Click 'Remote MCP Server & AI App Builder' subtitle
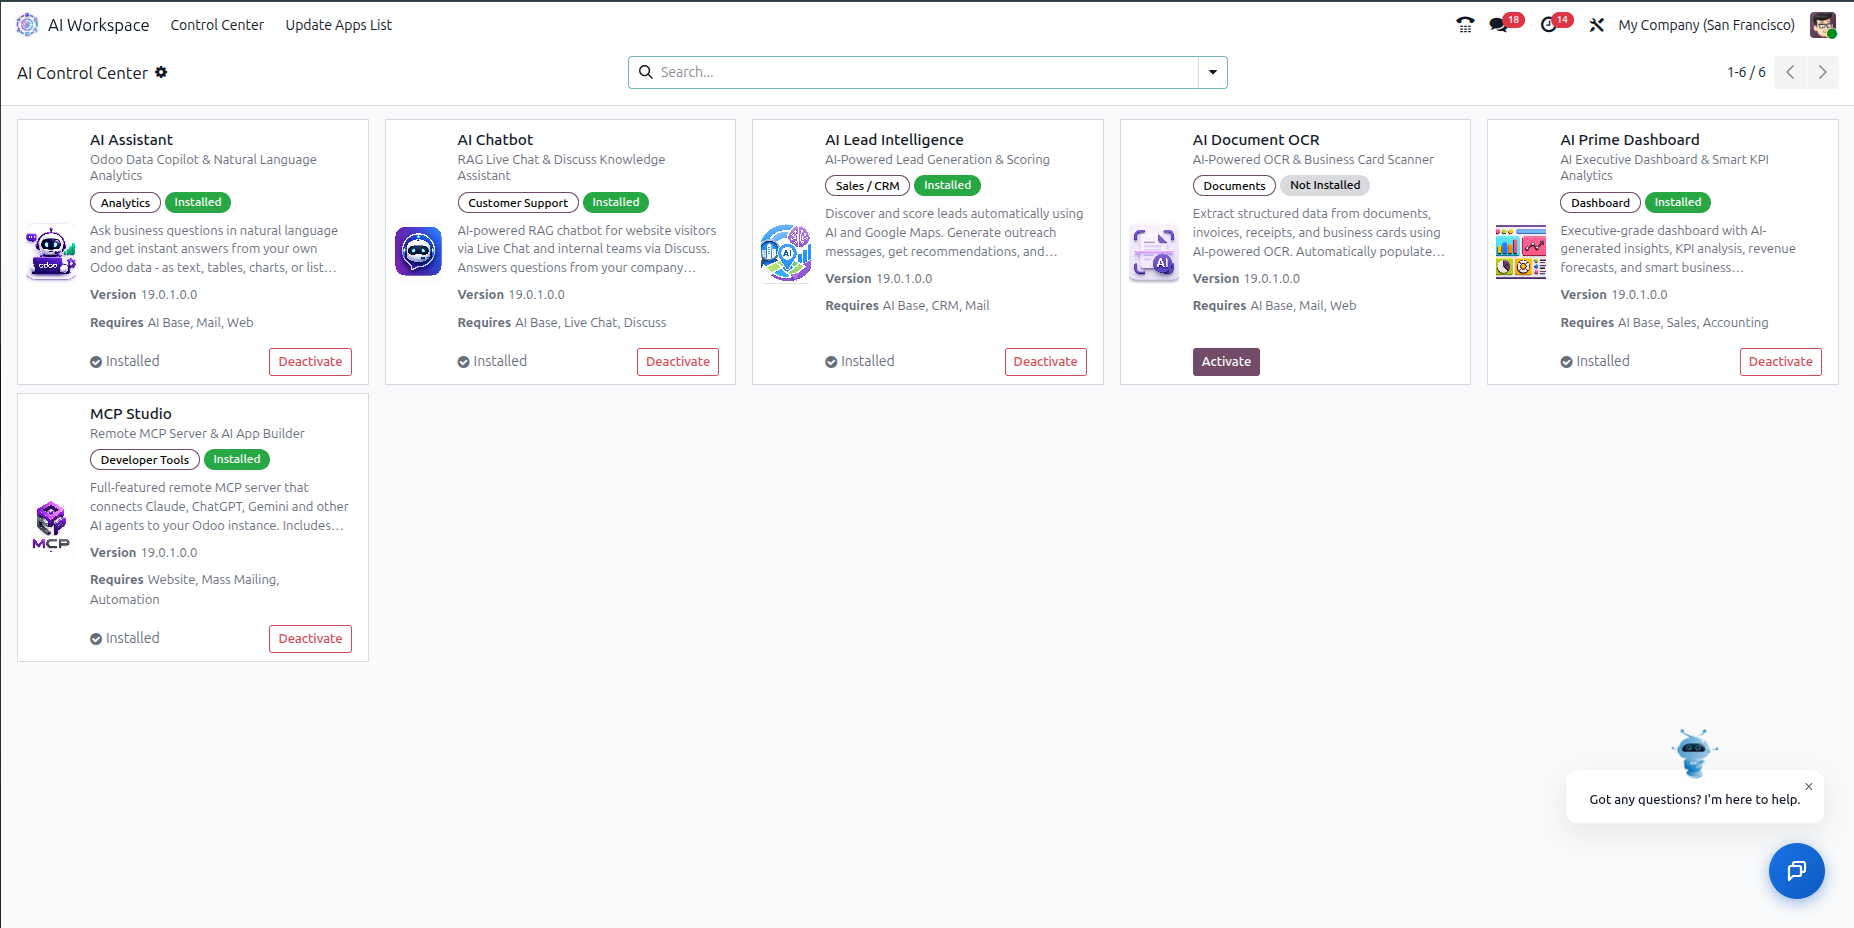The image size is (1854, 928). pyautogui.click(x=197, y=434)
